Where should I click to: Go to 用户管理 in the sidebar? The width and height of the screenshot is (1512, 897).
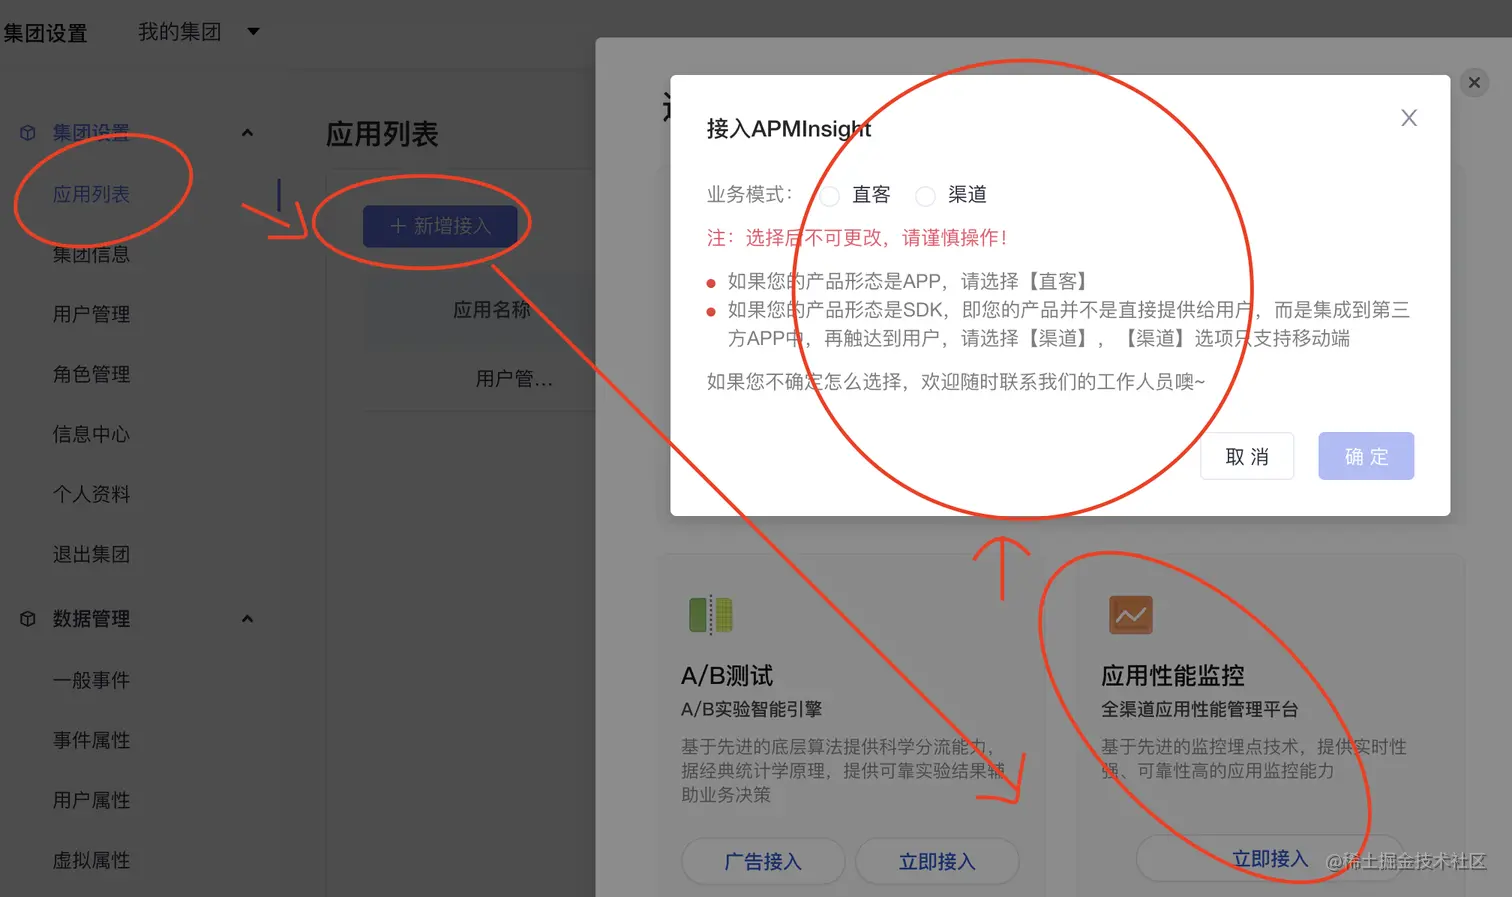(x=91, y=314)
